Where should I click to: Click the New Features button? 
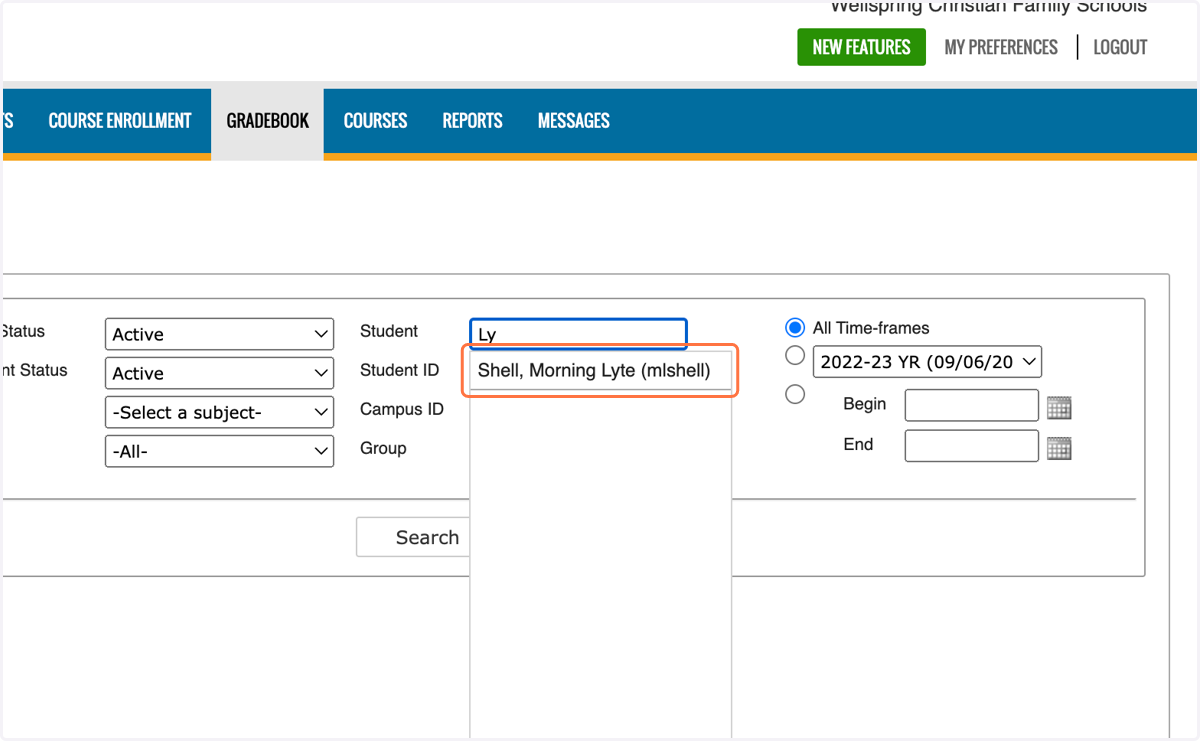(861, 47)
